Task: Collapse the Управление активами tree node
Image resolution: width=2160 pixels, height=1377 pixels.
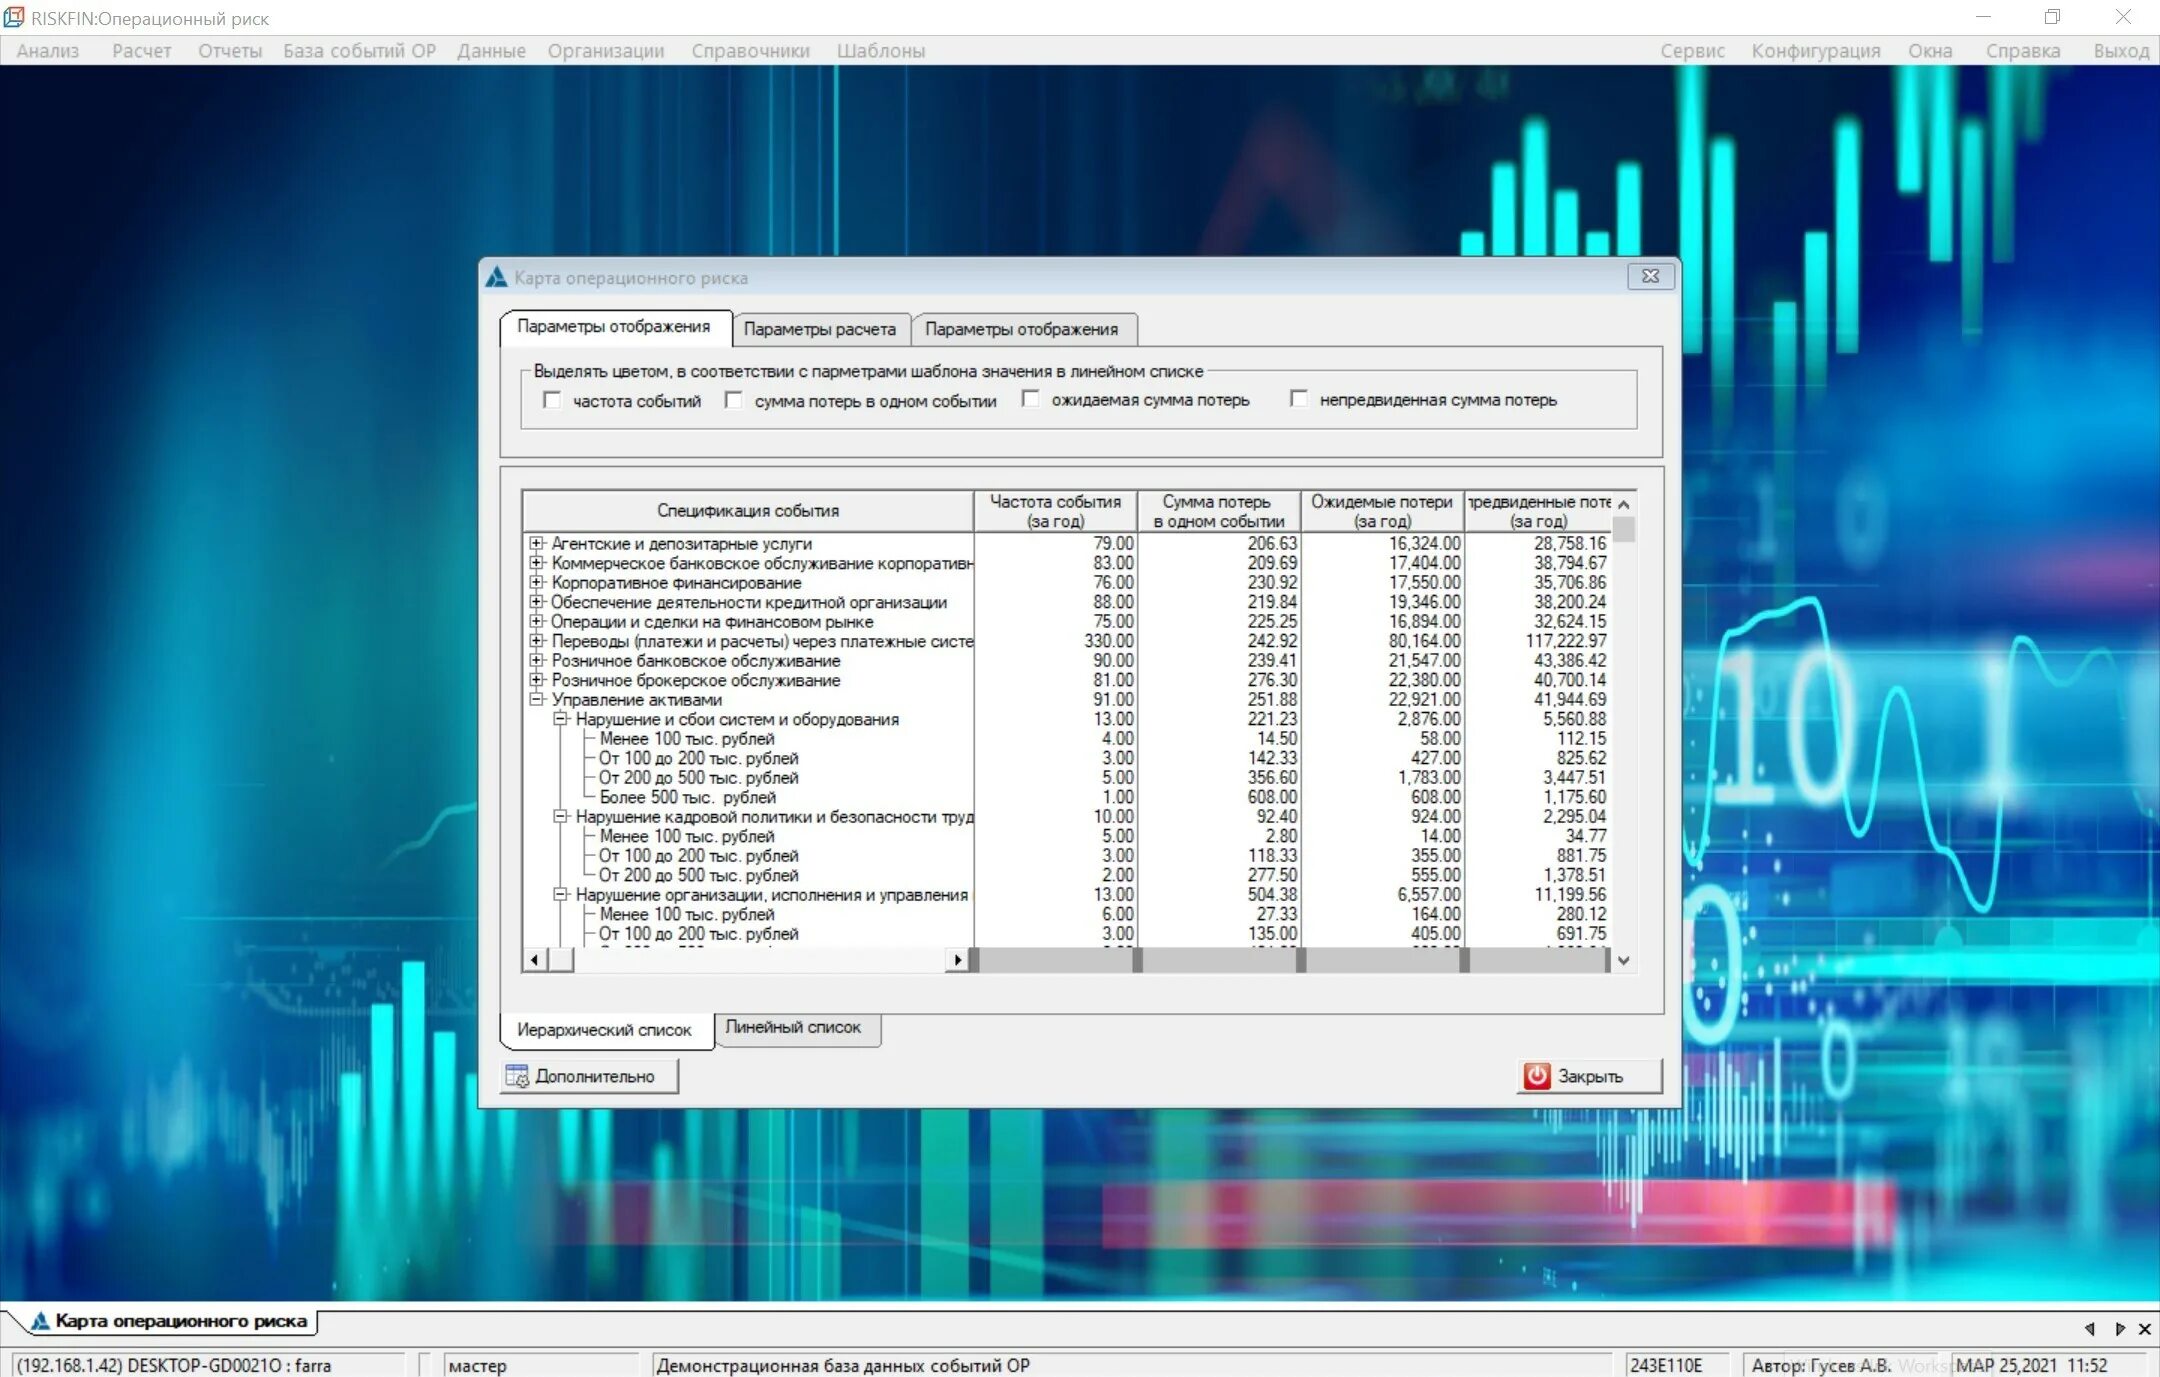Action: pos(537,699)
